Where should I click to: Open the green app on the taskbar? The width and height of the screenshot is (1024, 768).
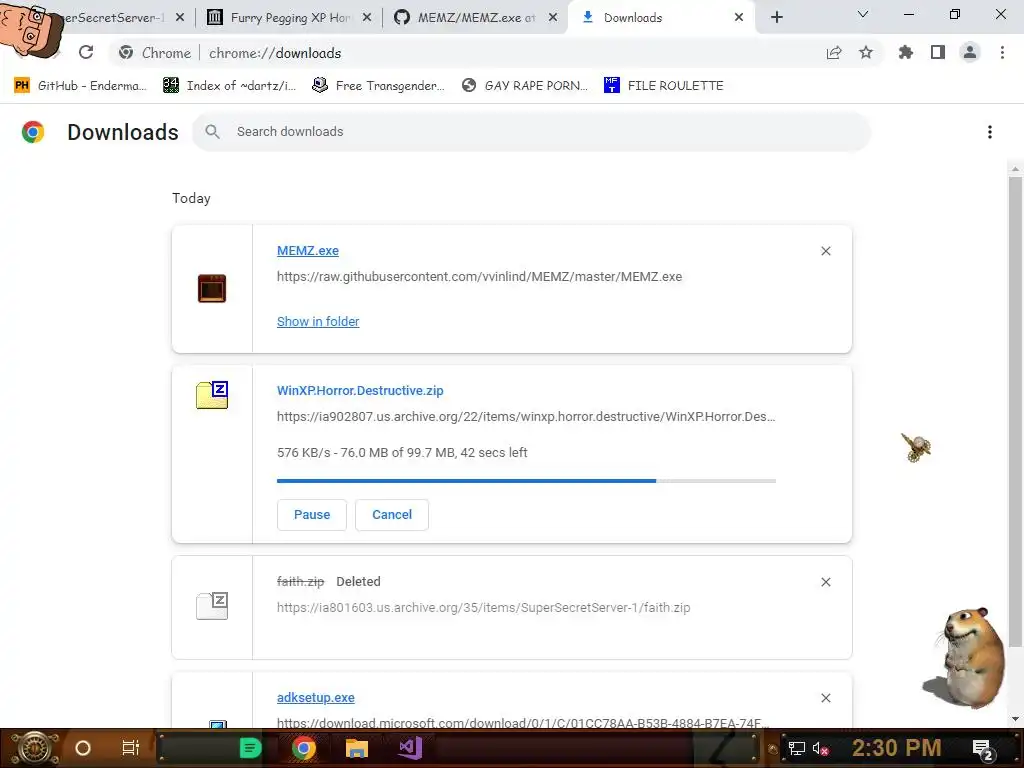tap(250, 748)
